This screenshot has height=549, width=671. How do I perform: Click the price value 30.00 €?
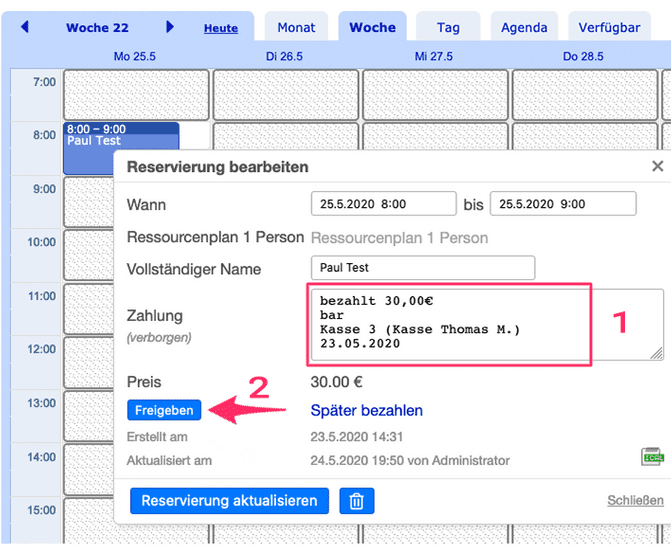point(336,382)
